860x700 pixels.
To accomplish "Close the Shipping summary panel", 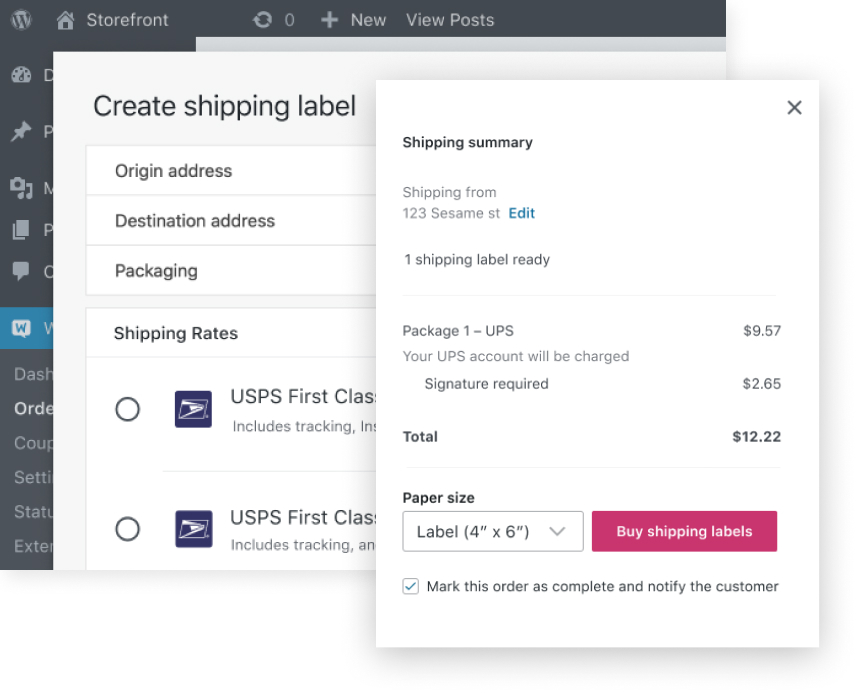I will click(x=794, y=107).
